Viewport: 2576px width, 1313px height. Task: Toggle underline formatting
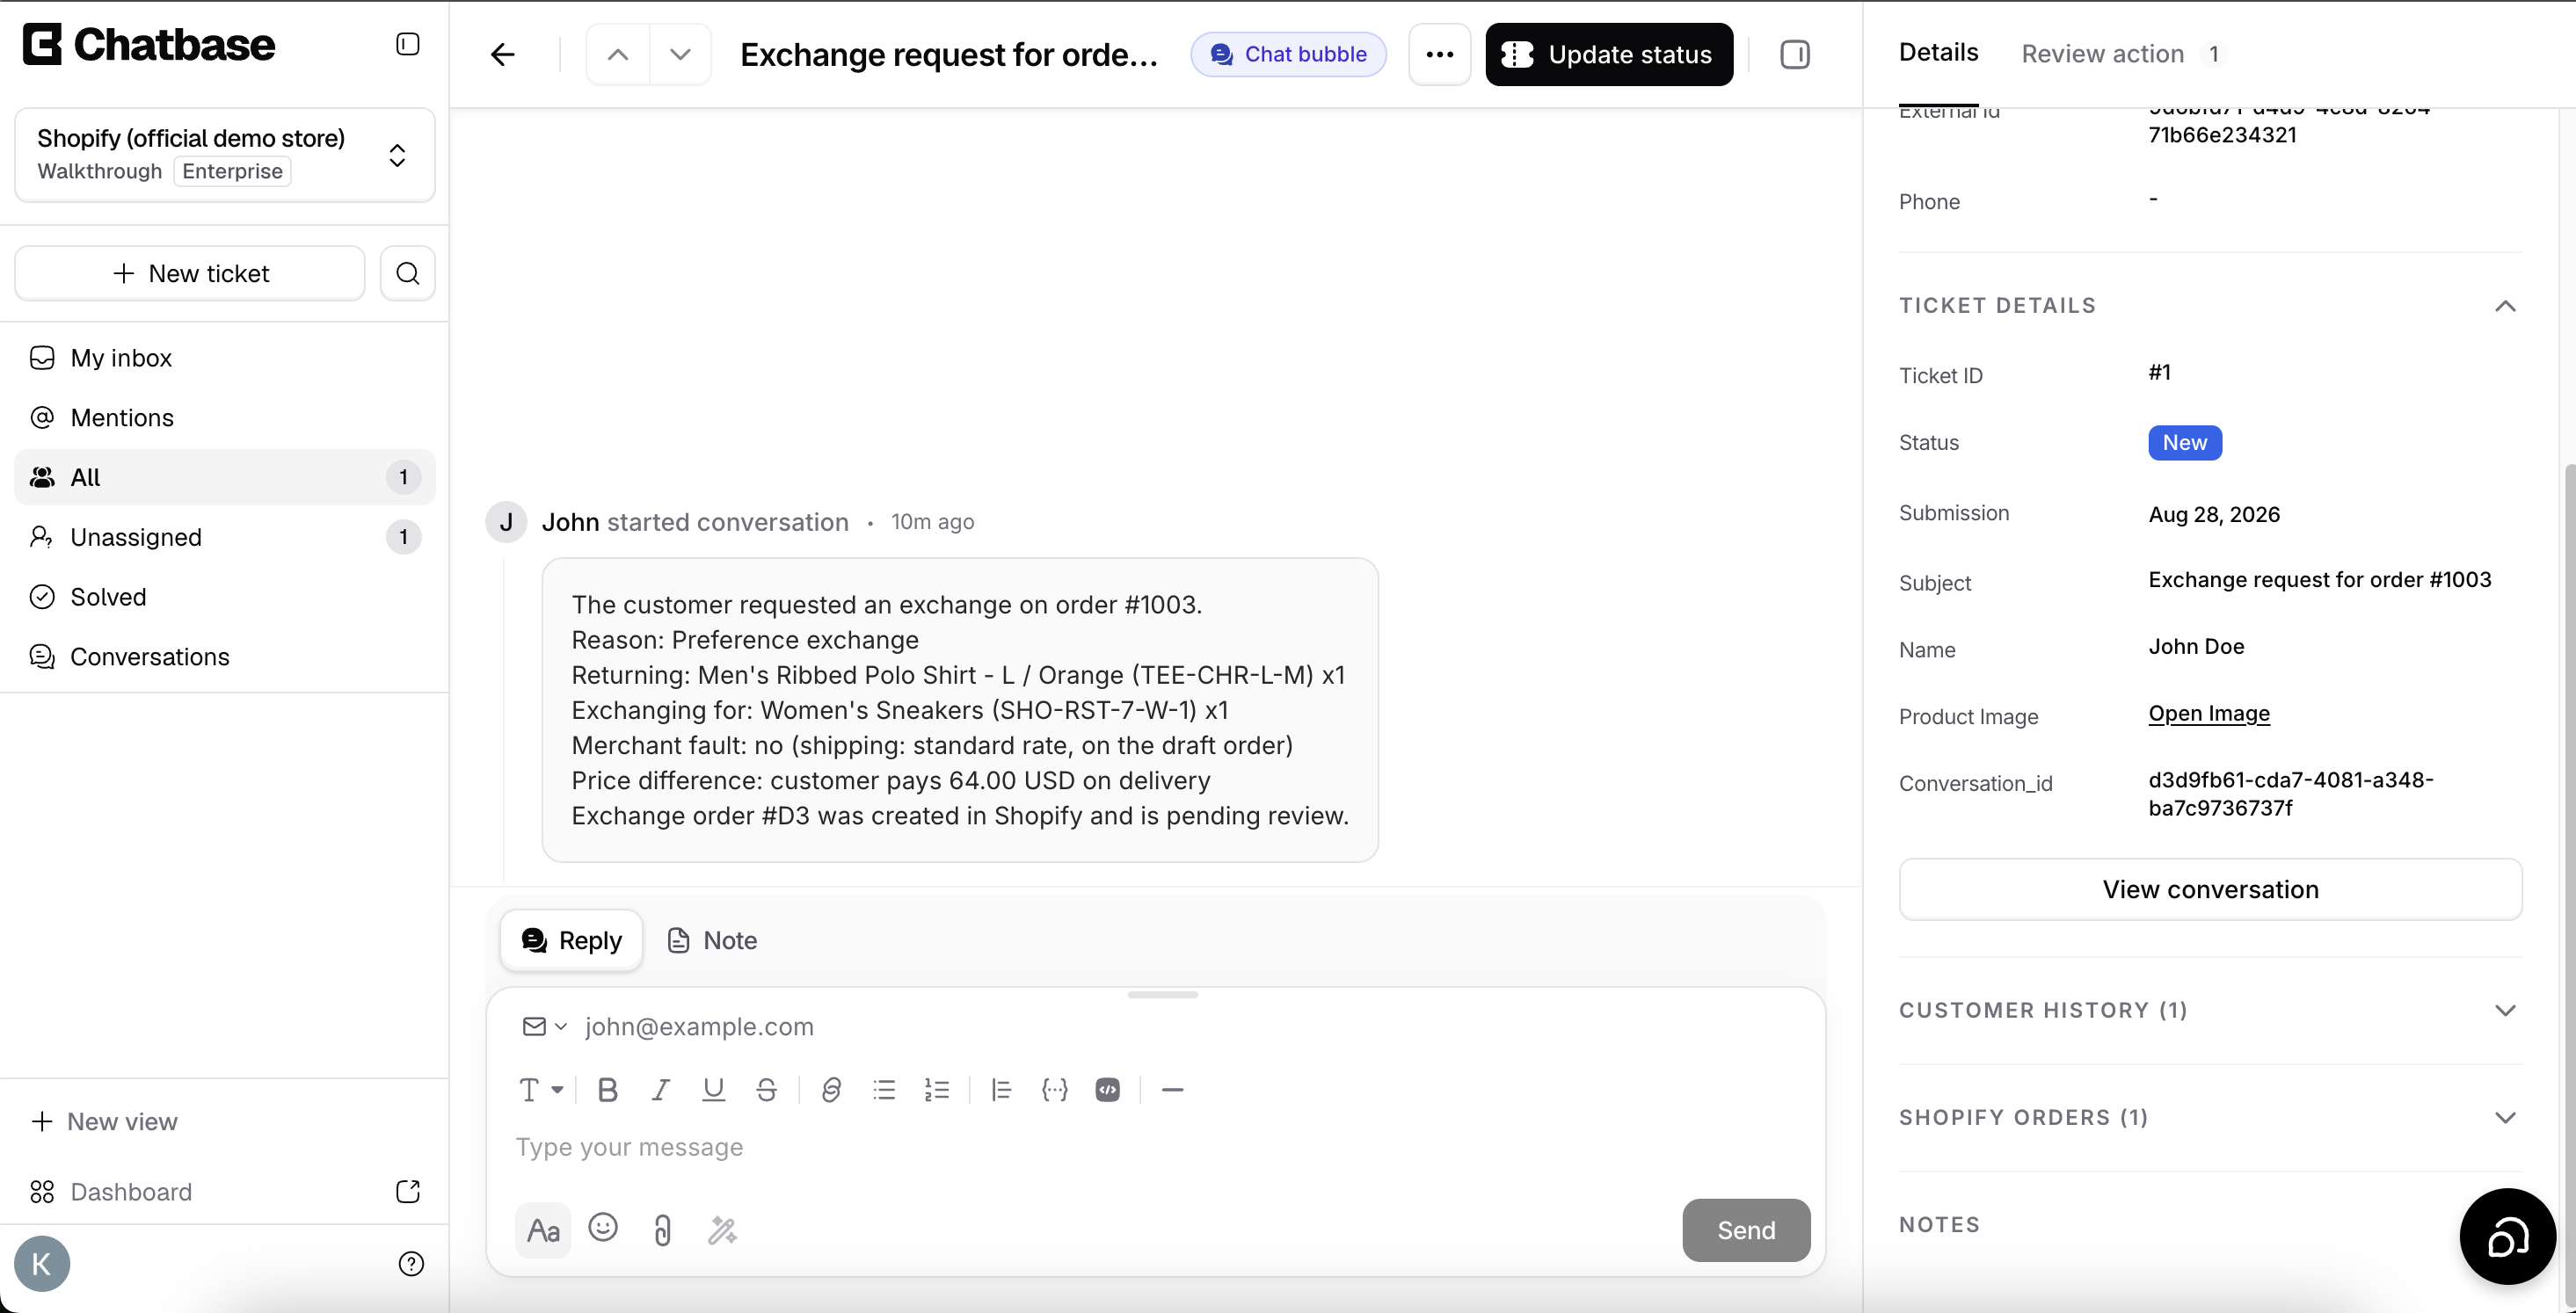tap(713, 1090)
